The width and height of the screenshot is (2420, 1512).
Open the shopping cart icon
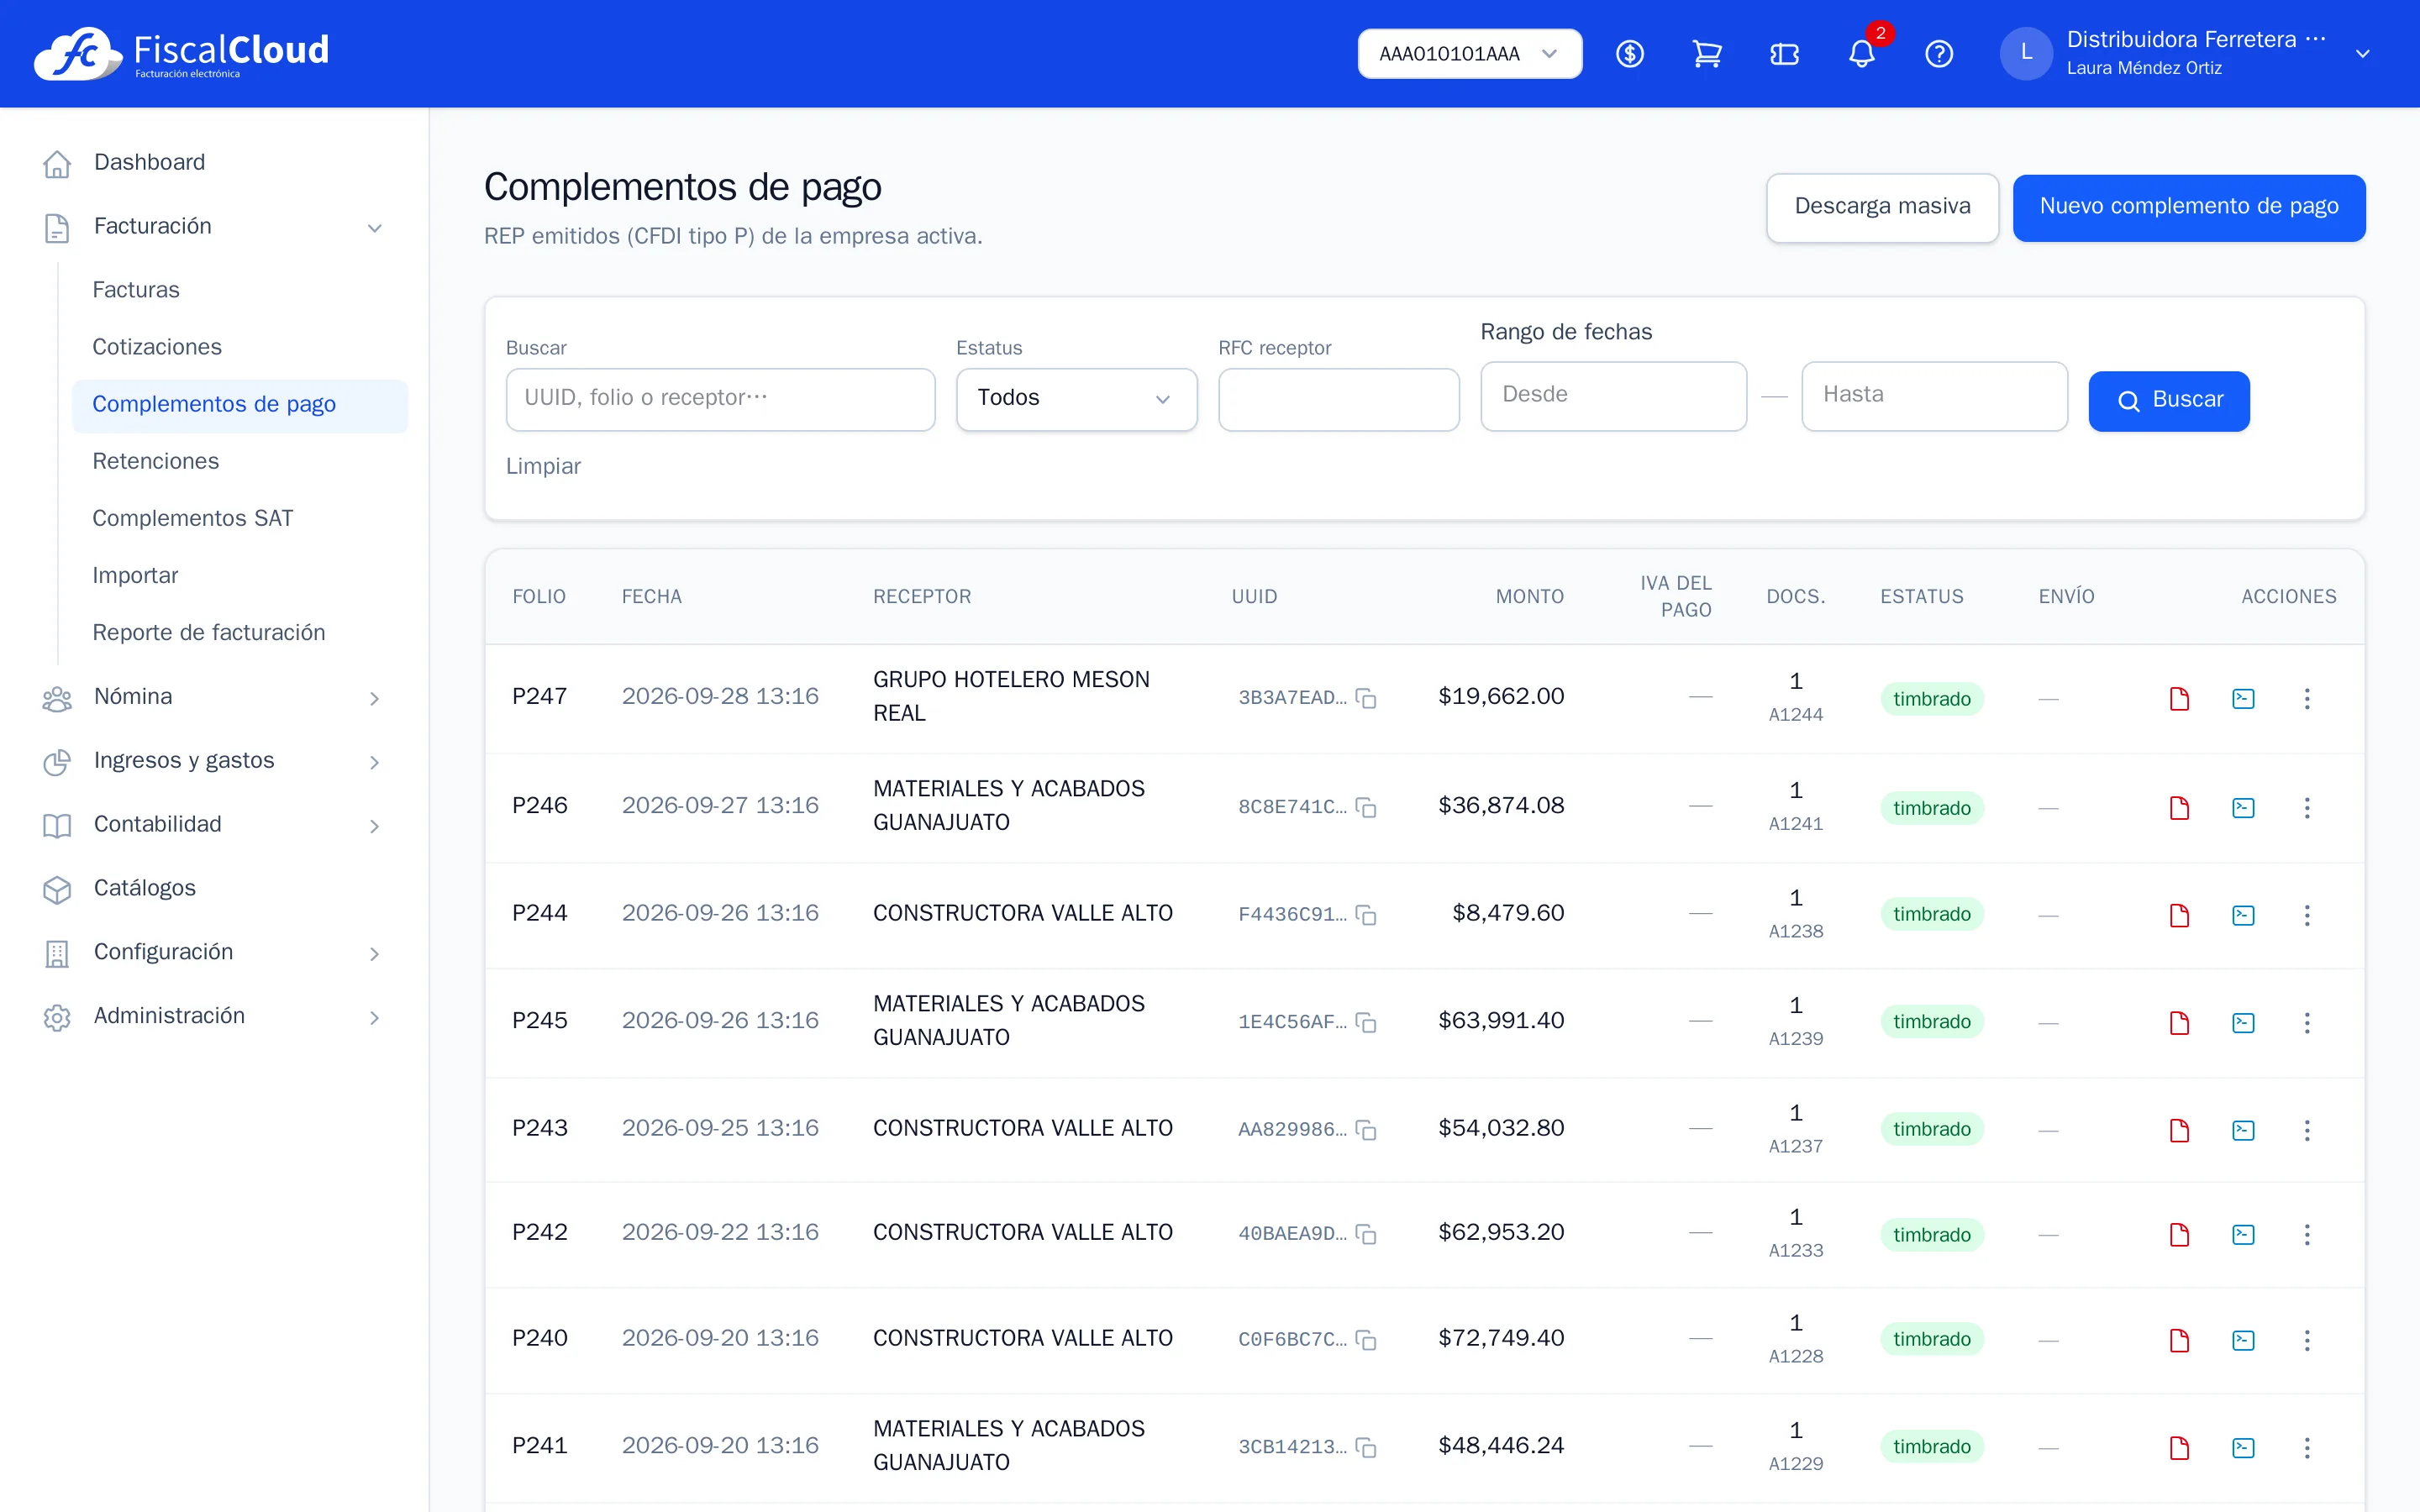pyautogui.click(x=1707, y=54)
